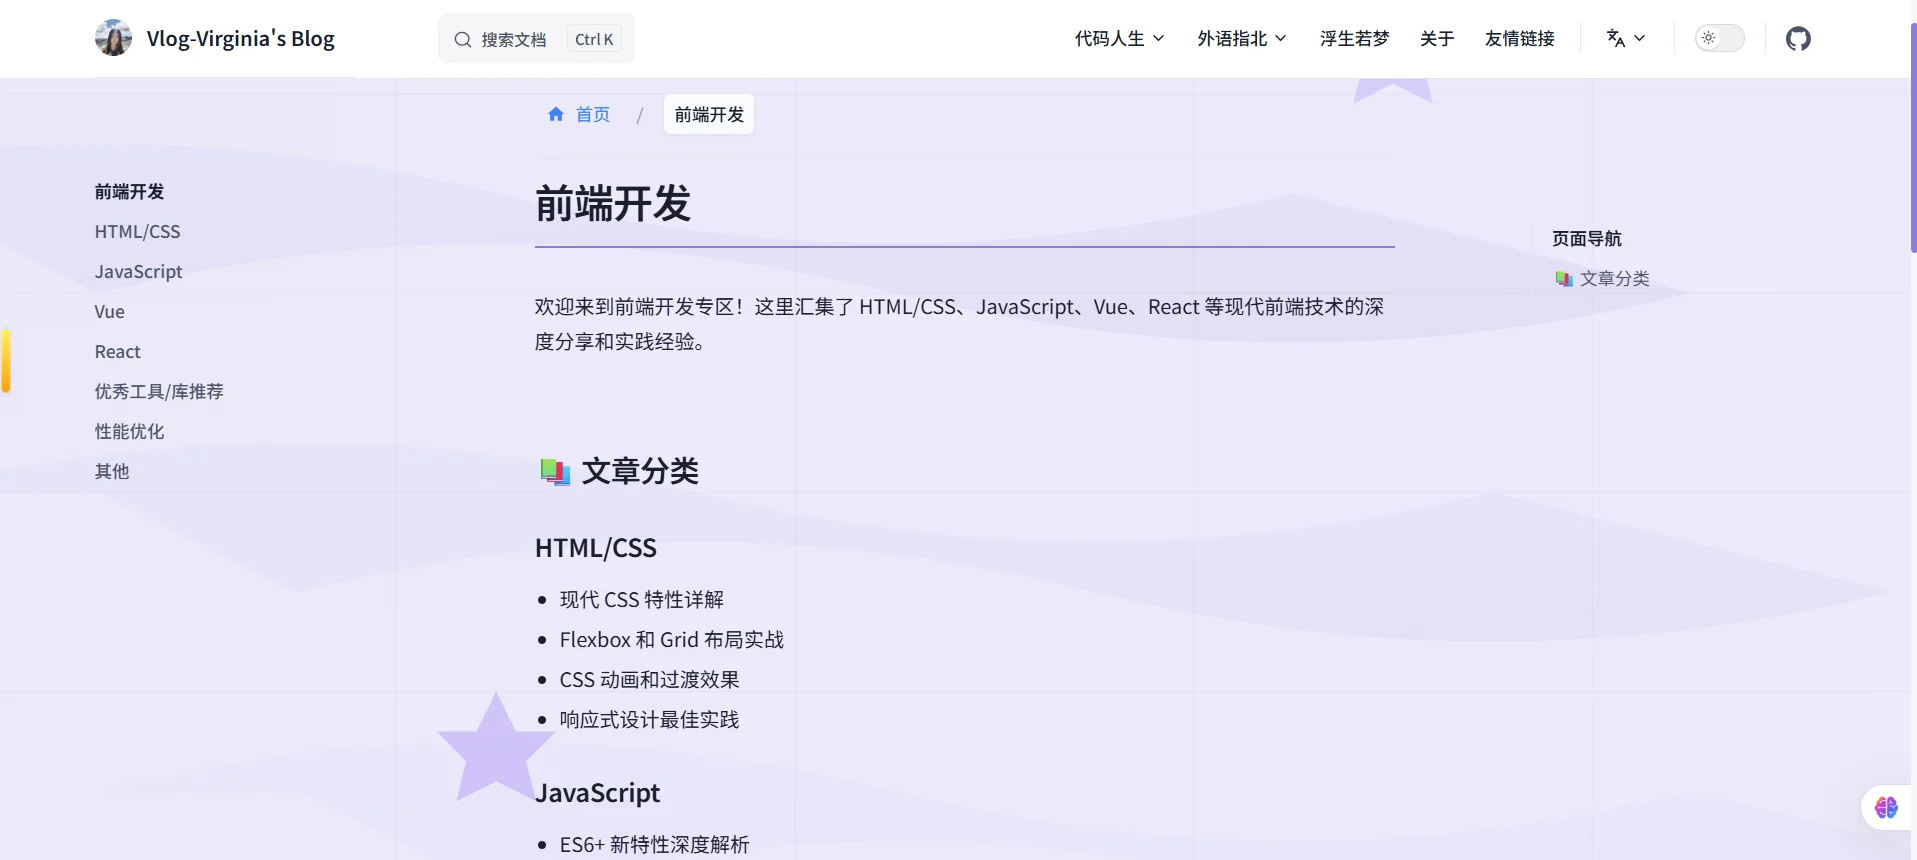Toggle the dark mode switch

click(x=1719, y=38)
